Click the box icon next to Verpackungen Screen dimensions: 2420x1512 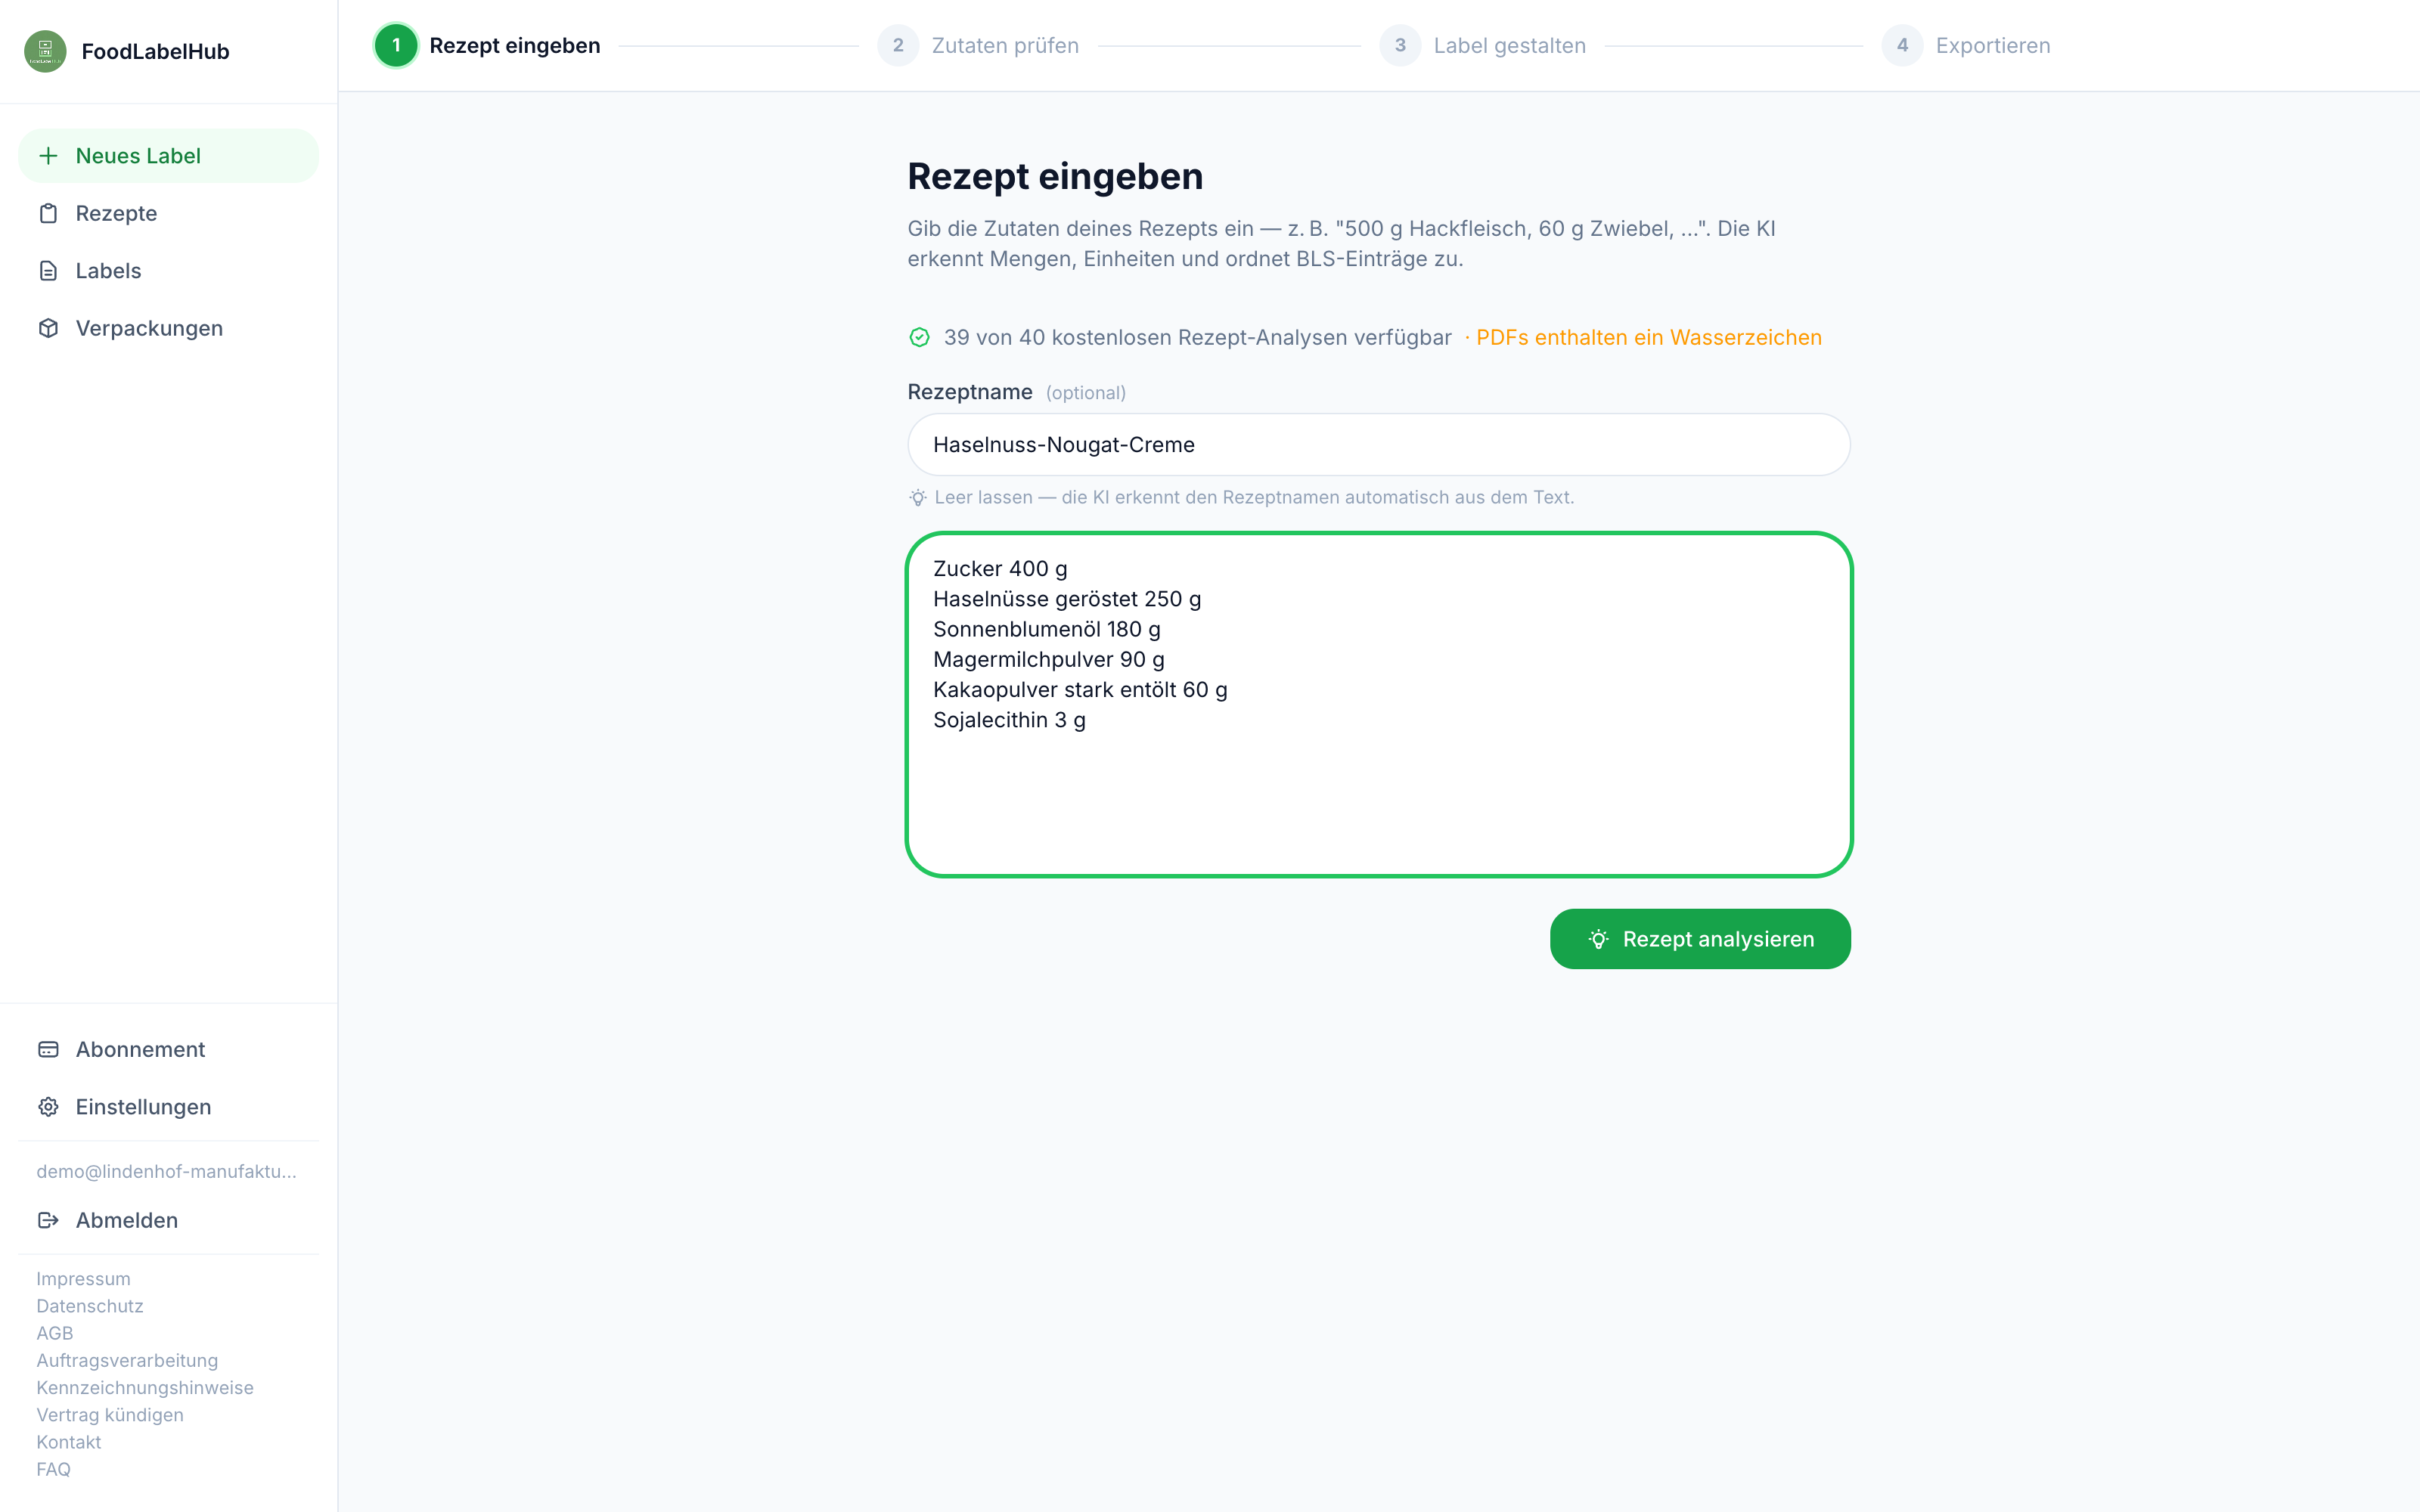(x=48, y=328)
